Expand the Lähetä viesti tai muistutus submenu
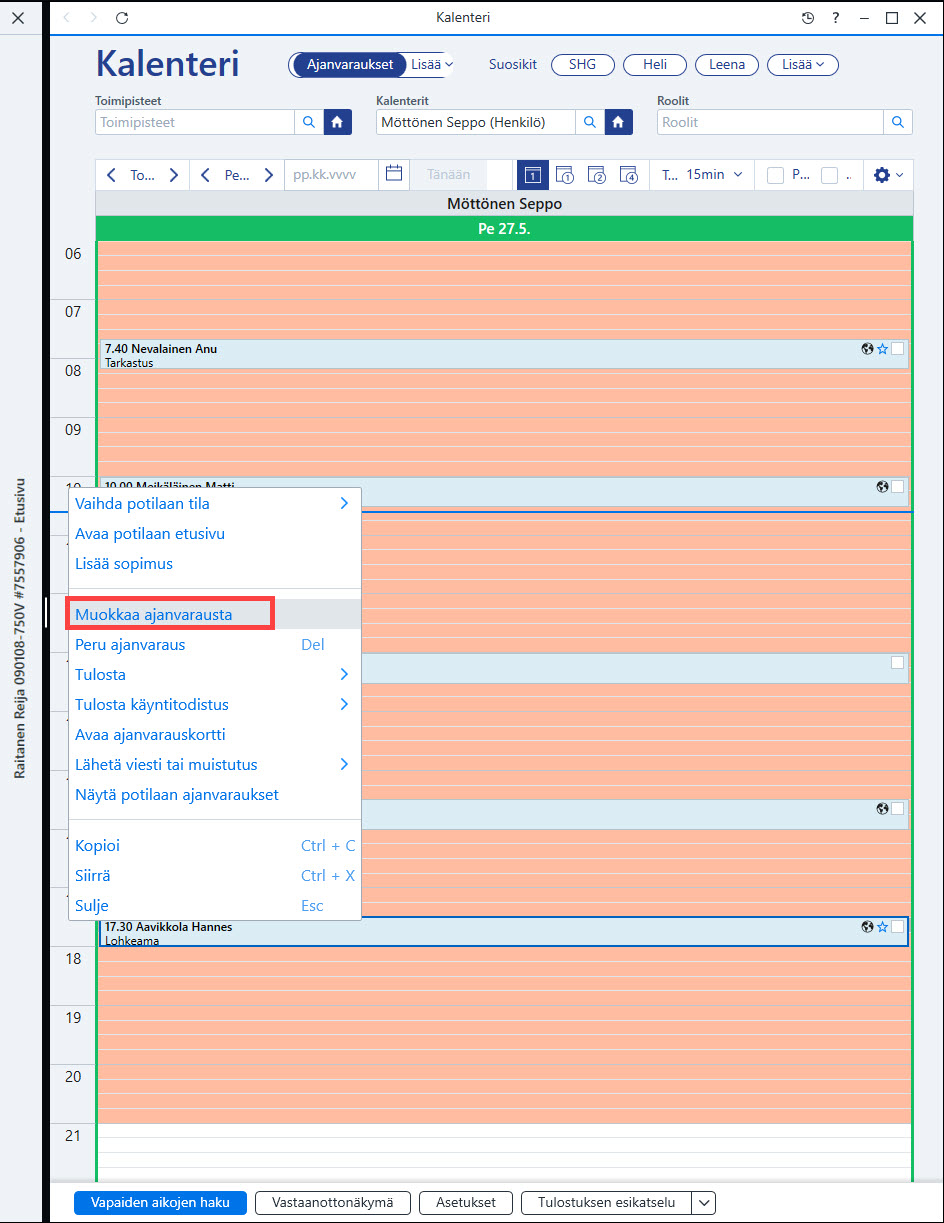Image resolution: width=944 pixels, height=1223 pixels. point(344,765)
